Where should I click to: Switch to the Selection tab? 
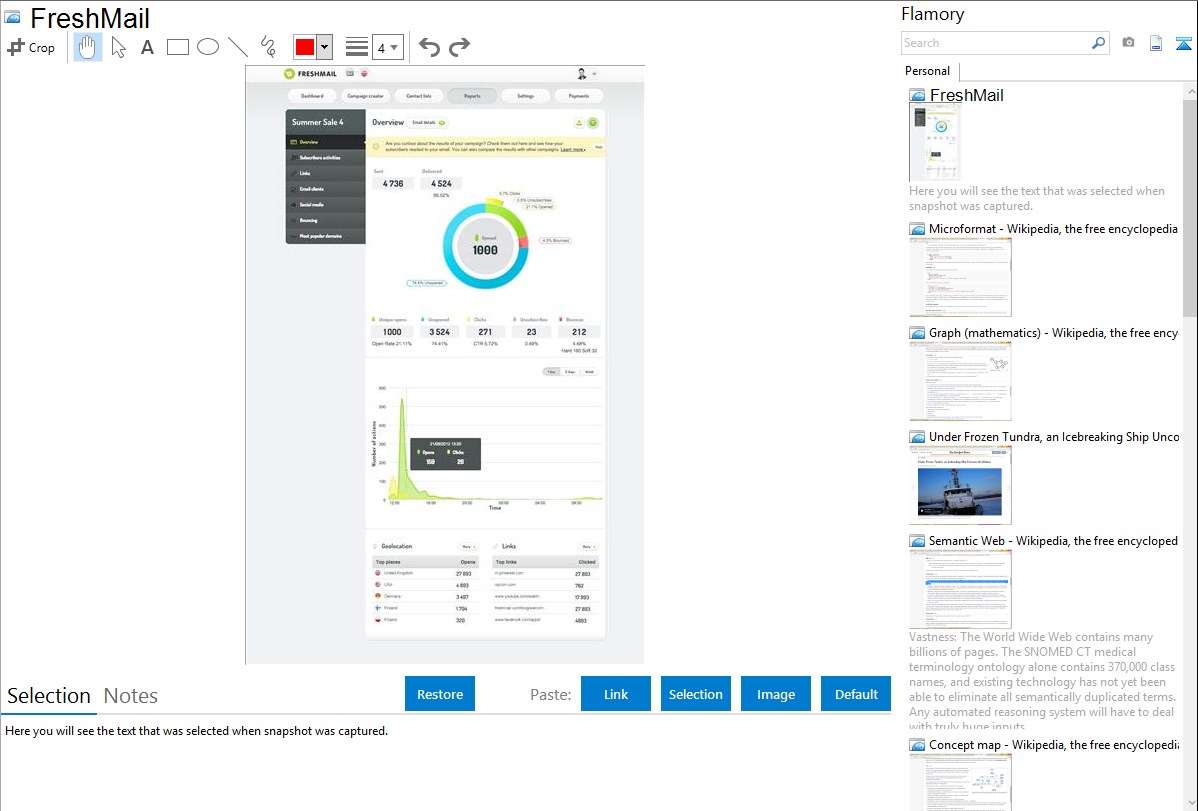pyautogui.click(x=49, y=696)
